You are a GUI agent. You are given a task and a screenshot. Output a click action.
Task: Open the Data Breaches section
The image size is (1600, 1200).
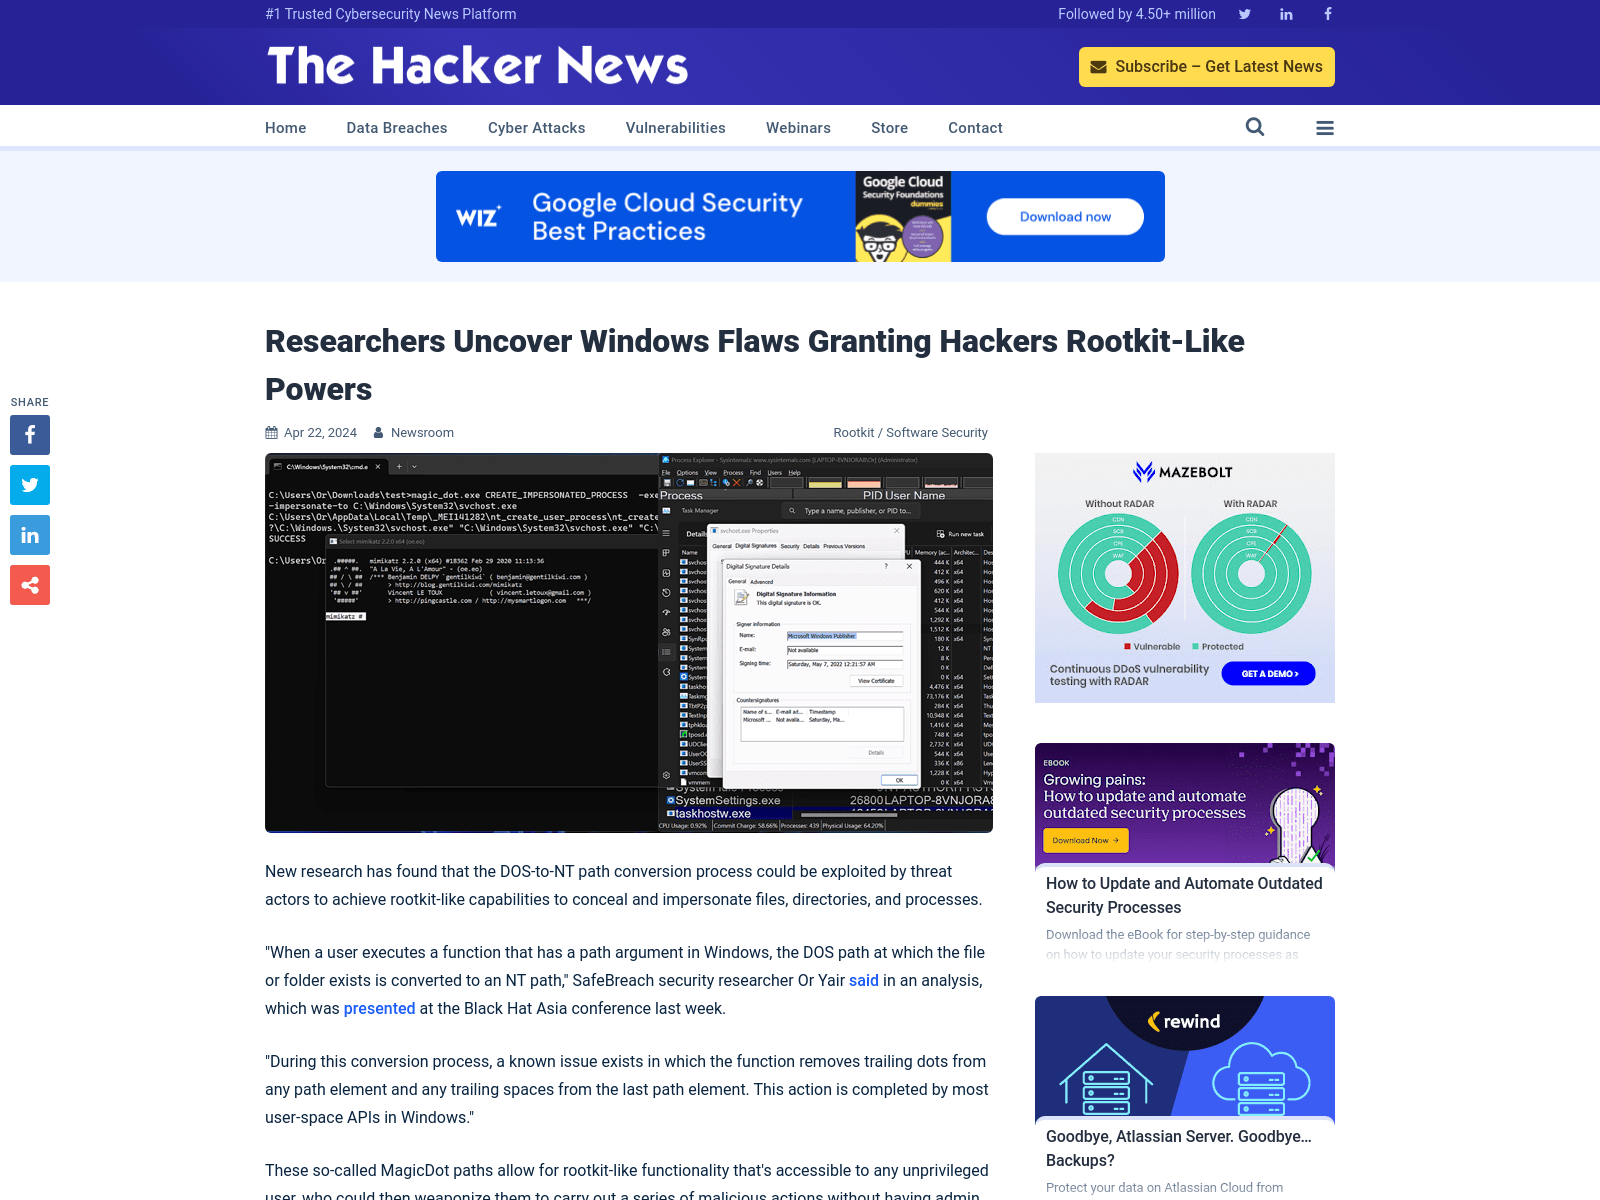click(x=397, y=128)
